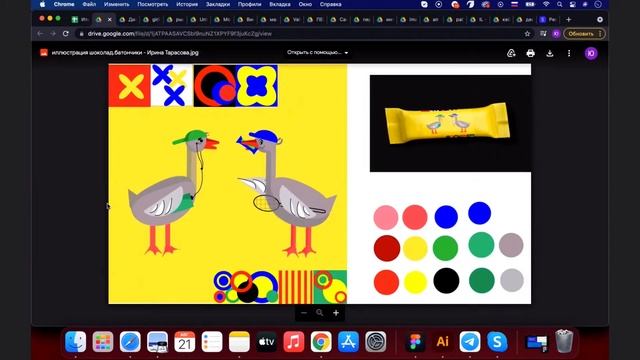
Task: Click the goose wearing the green cap
Action: point(173,192)
